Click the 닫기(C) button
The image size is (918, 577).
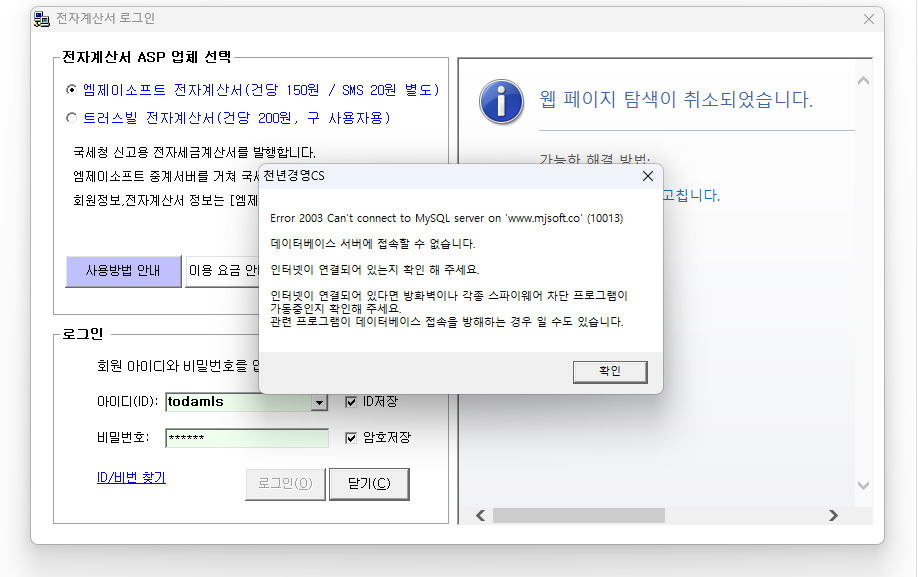click(369, 484)
